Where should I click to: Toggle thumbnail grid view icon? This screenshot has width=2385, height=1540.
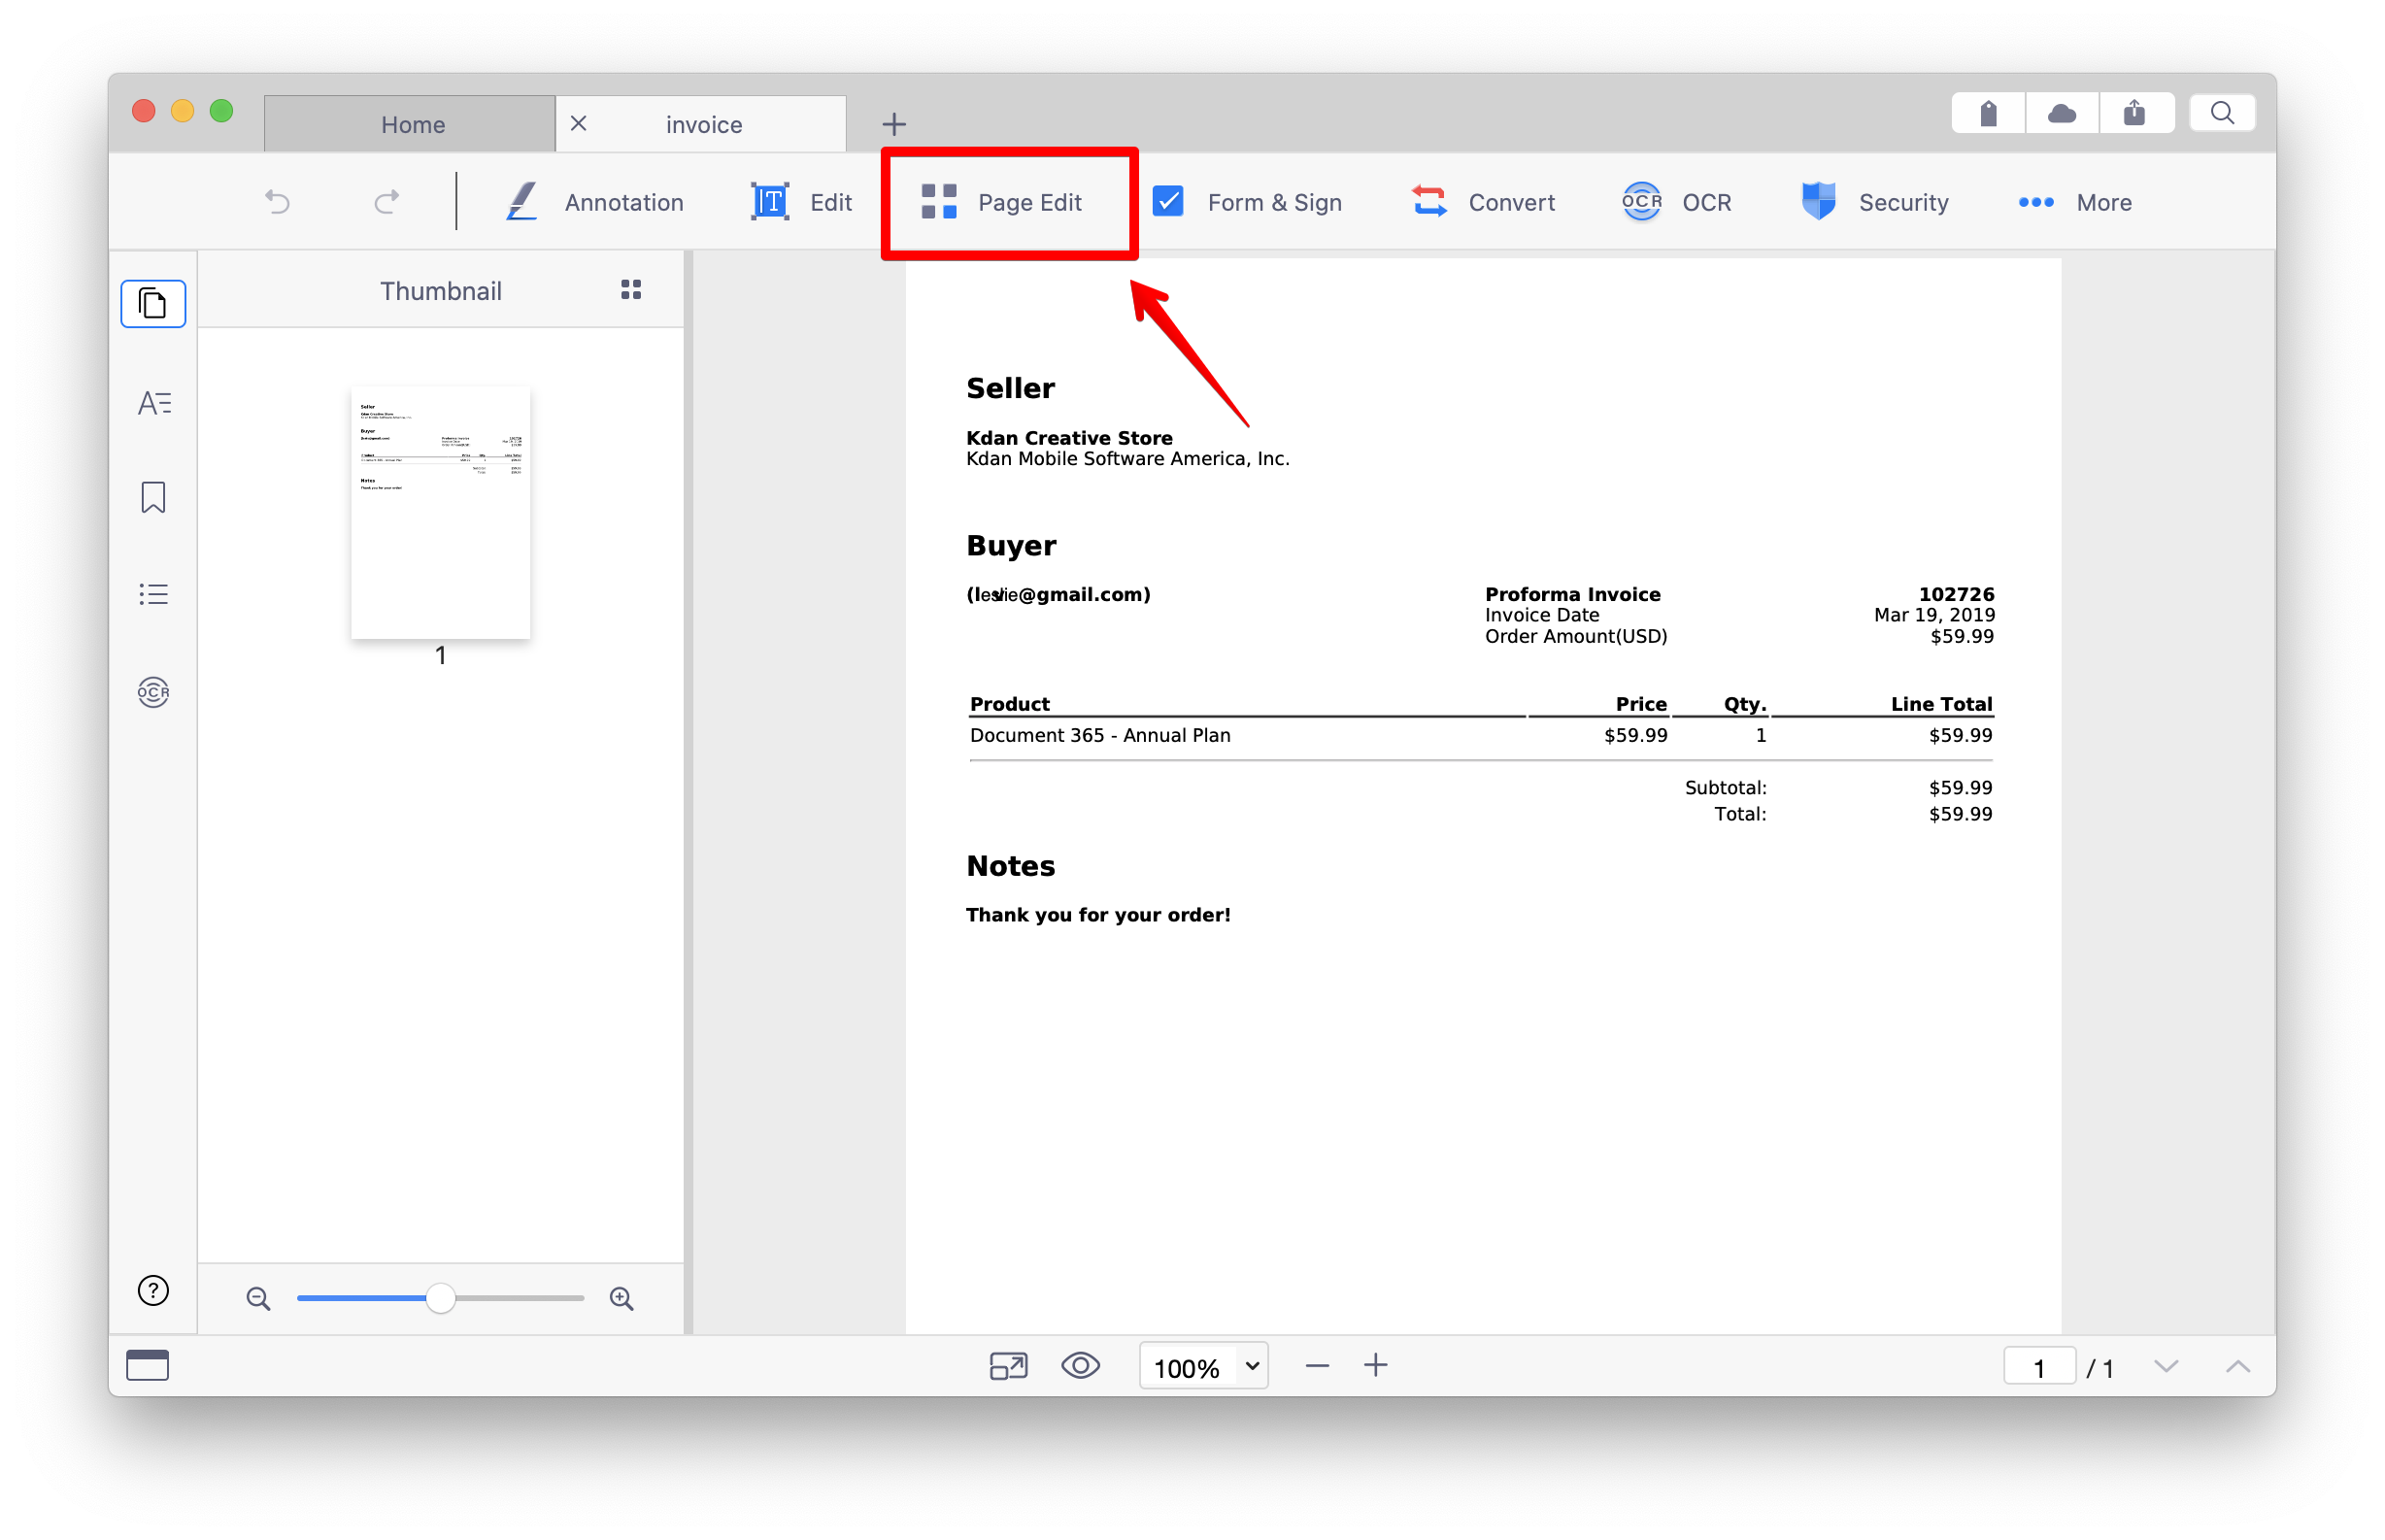coord(631,290)
